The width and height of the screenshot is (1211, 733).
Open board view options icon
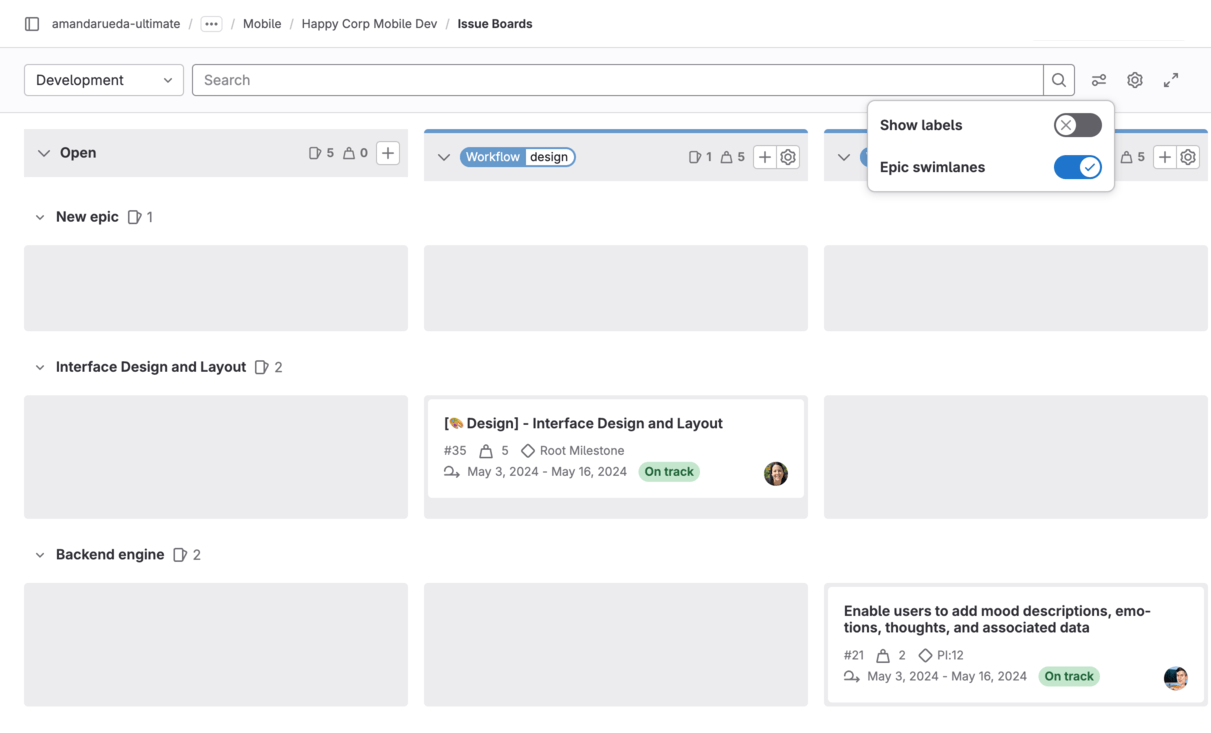pyautogui.click(x=1099, y=80)
